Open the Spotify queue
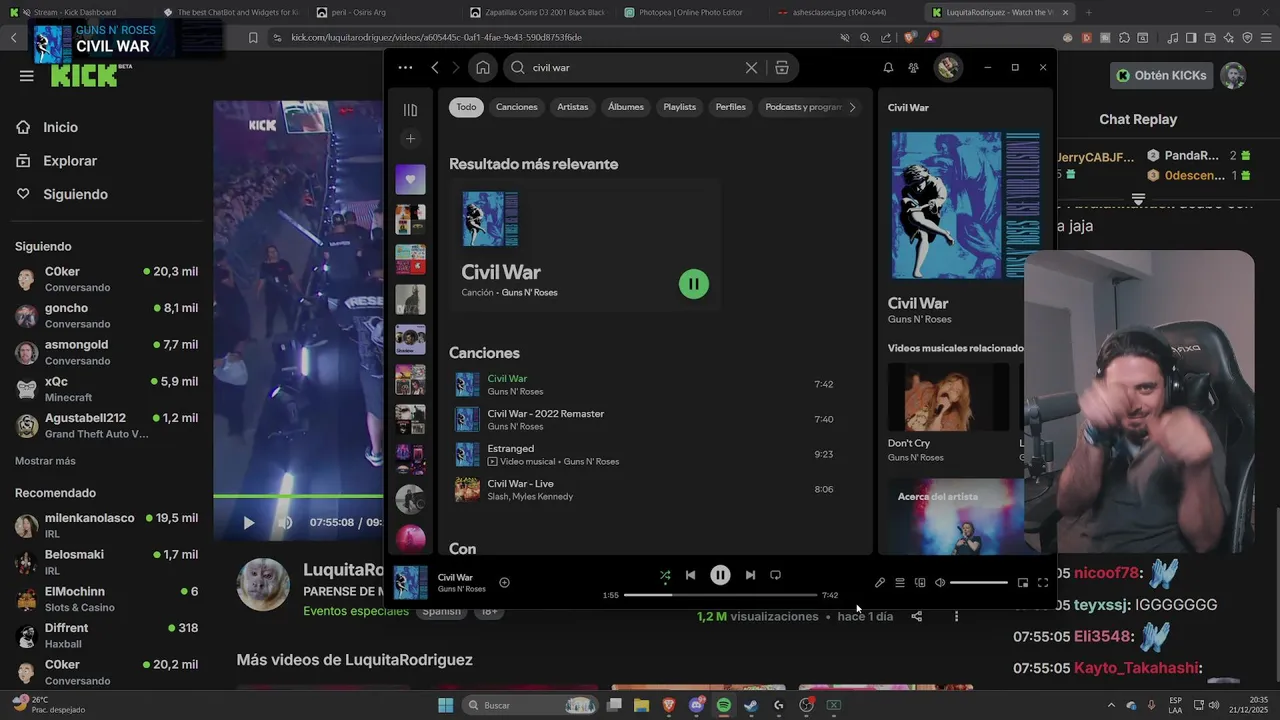This screenshot has height=720, width=1280. 900,582
